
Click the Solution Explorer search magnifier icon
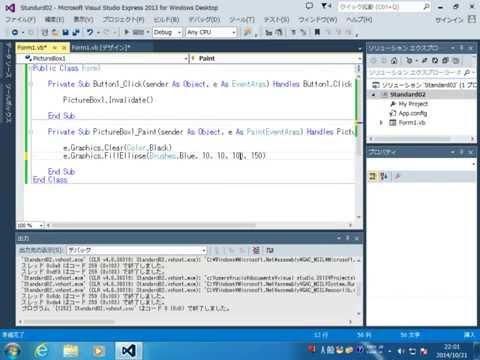click(467, 72)
